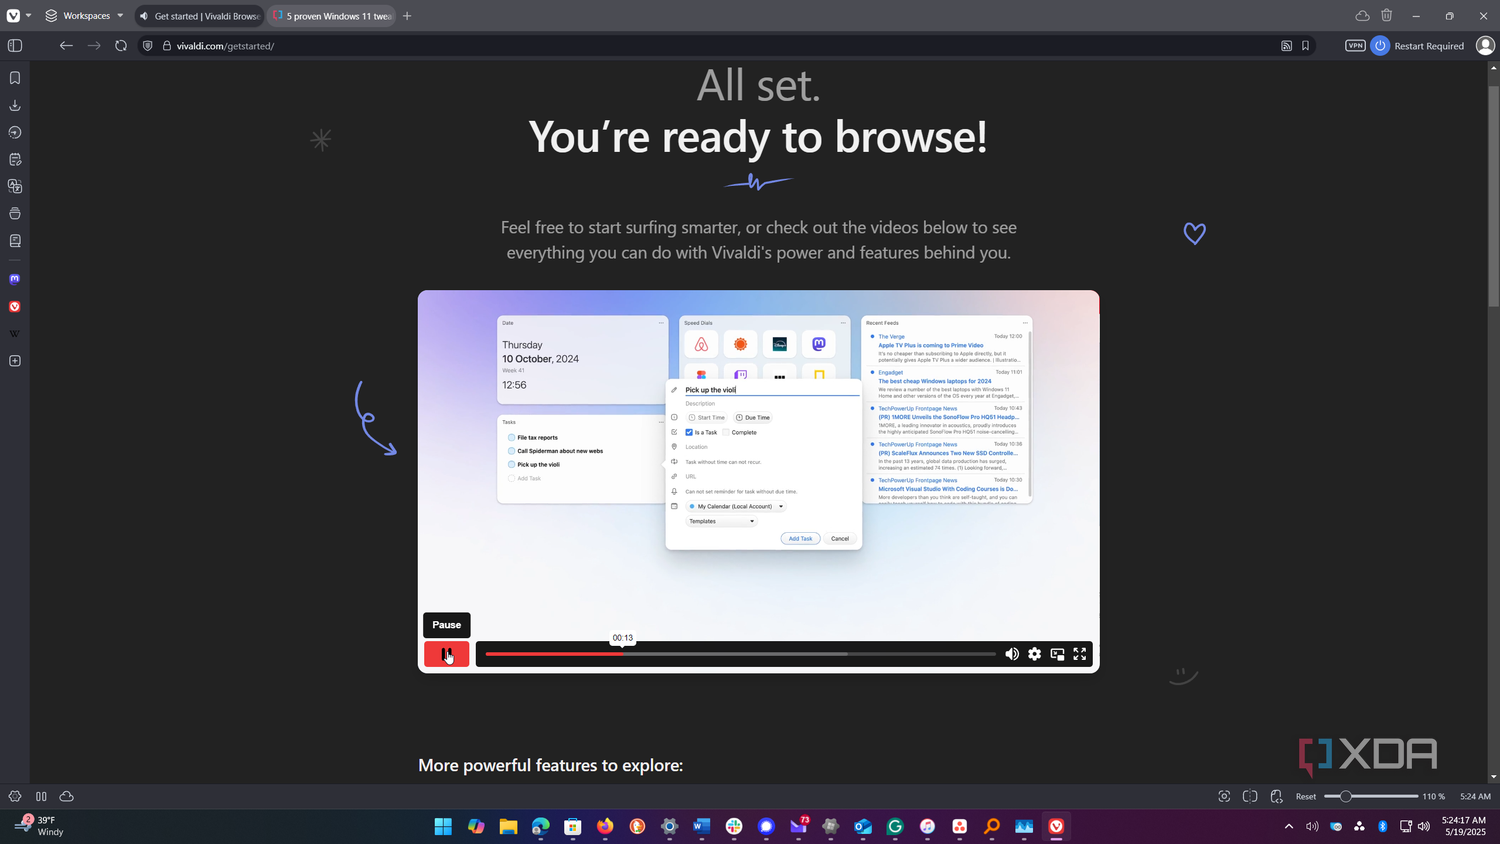The image size is (1500, 844).
Task: Toggle the side panel visibility
Action: (15, 46)
